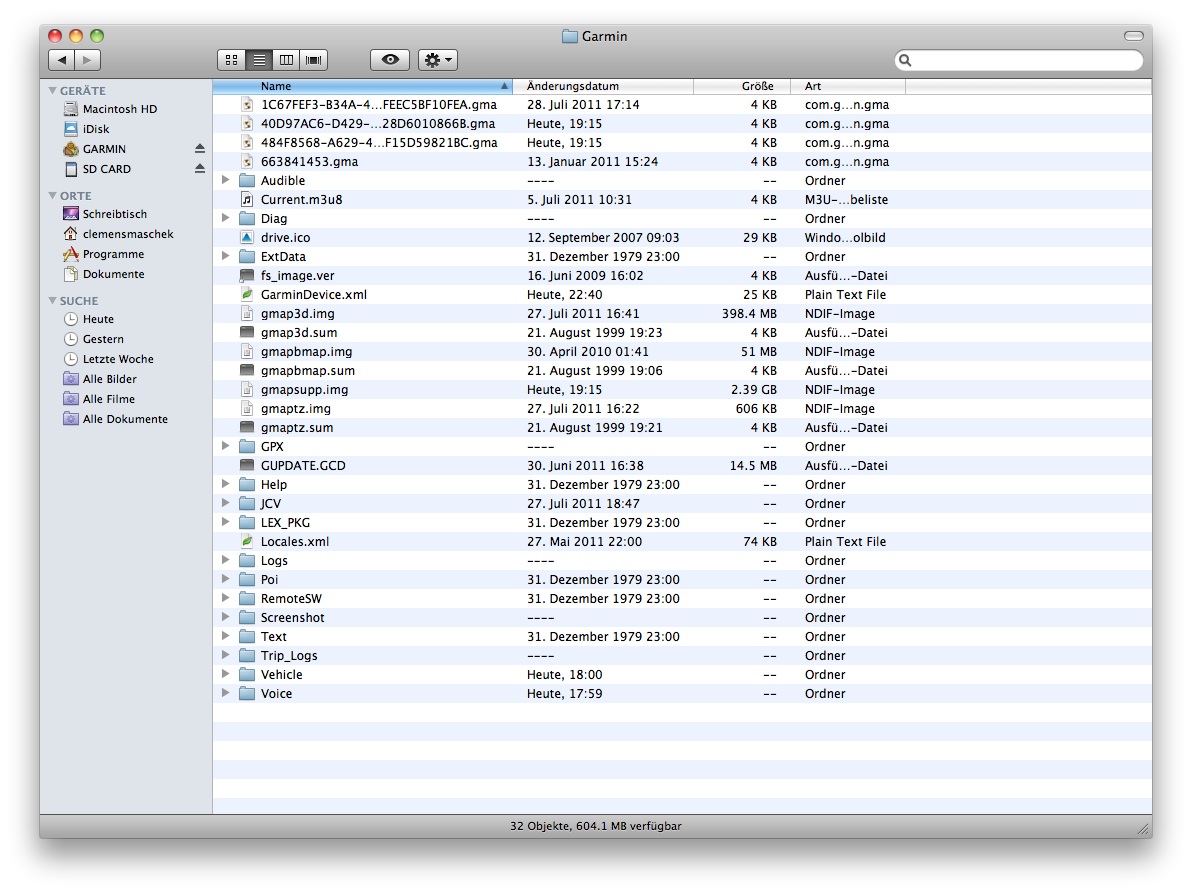Switch to list view

point(259,60)
